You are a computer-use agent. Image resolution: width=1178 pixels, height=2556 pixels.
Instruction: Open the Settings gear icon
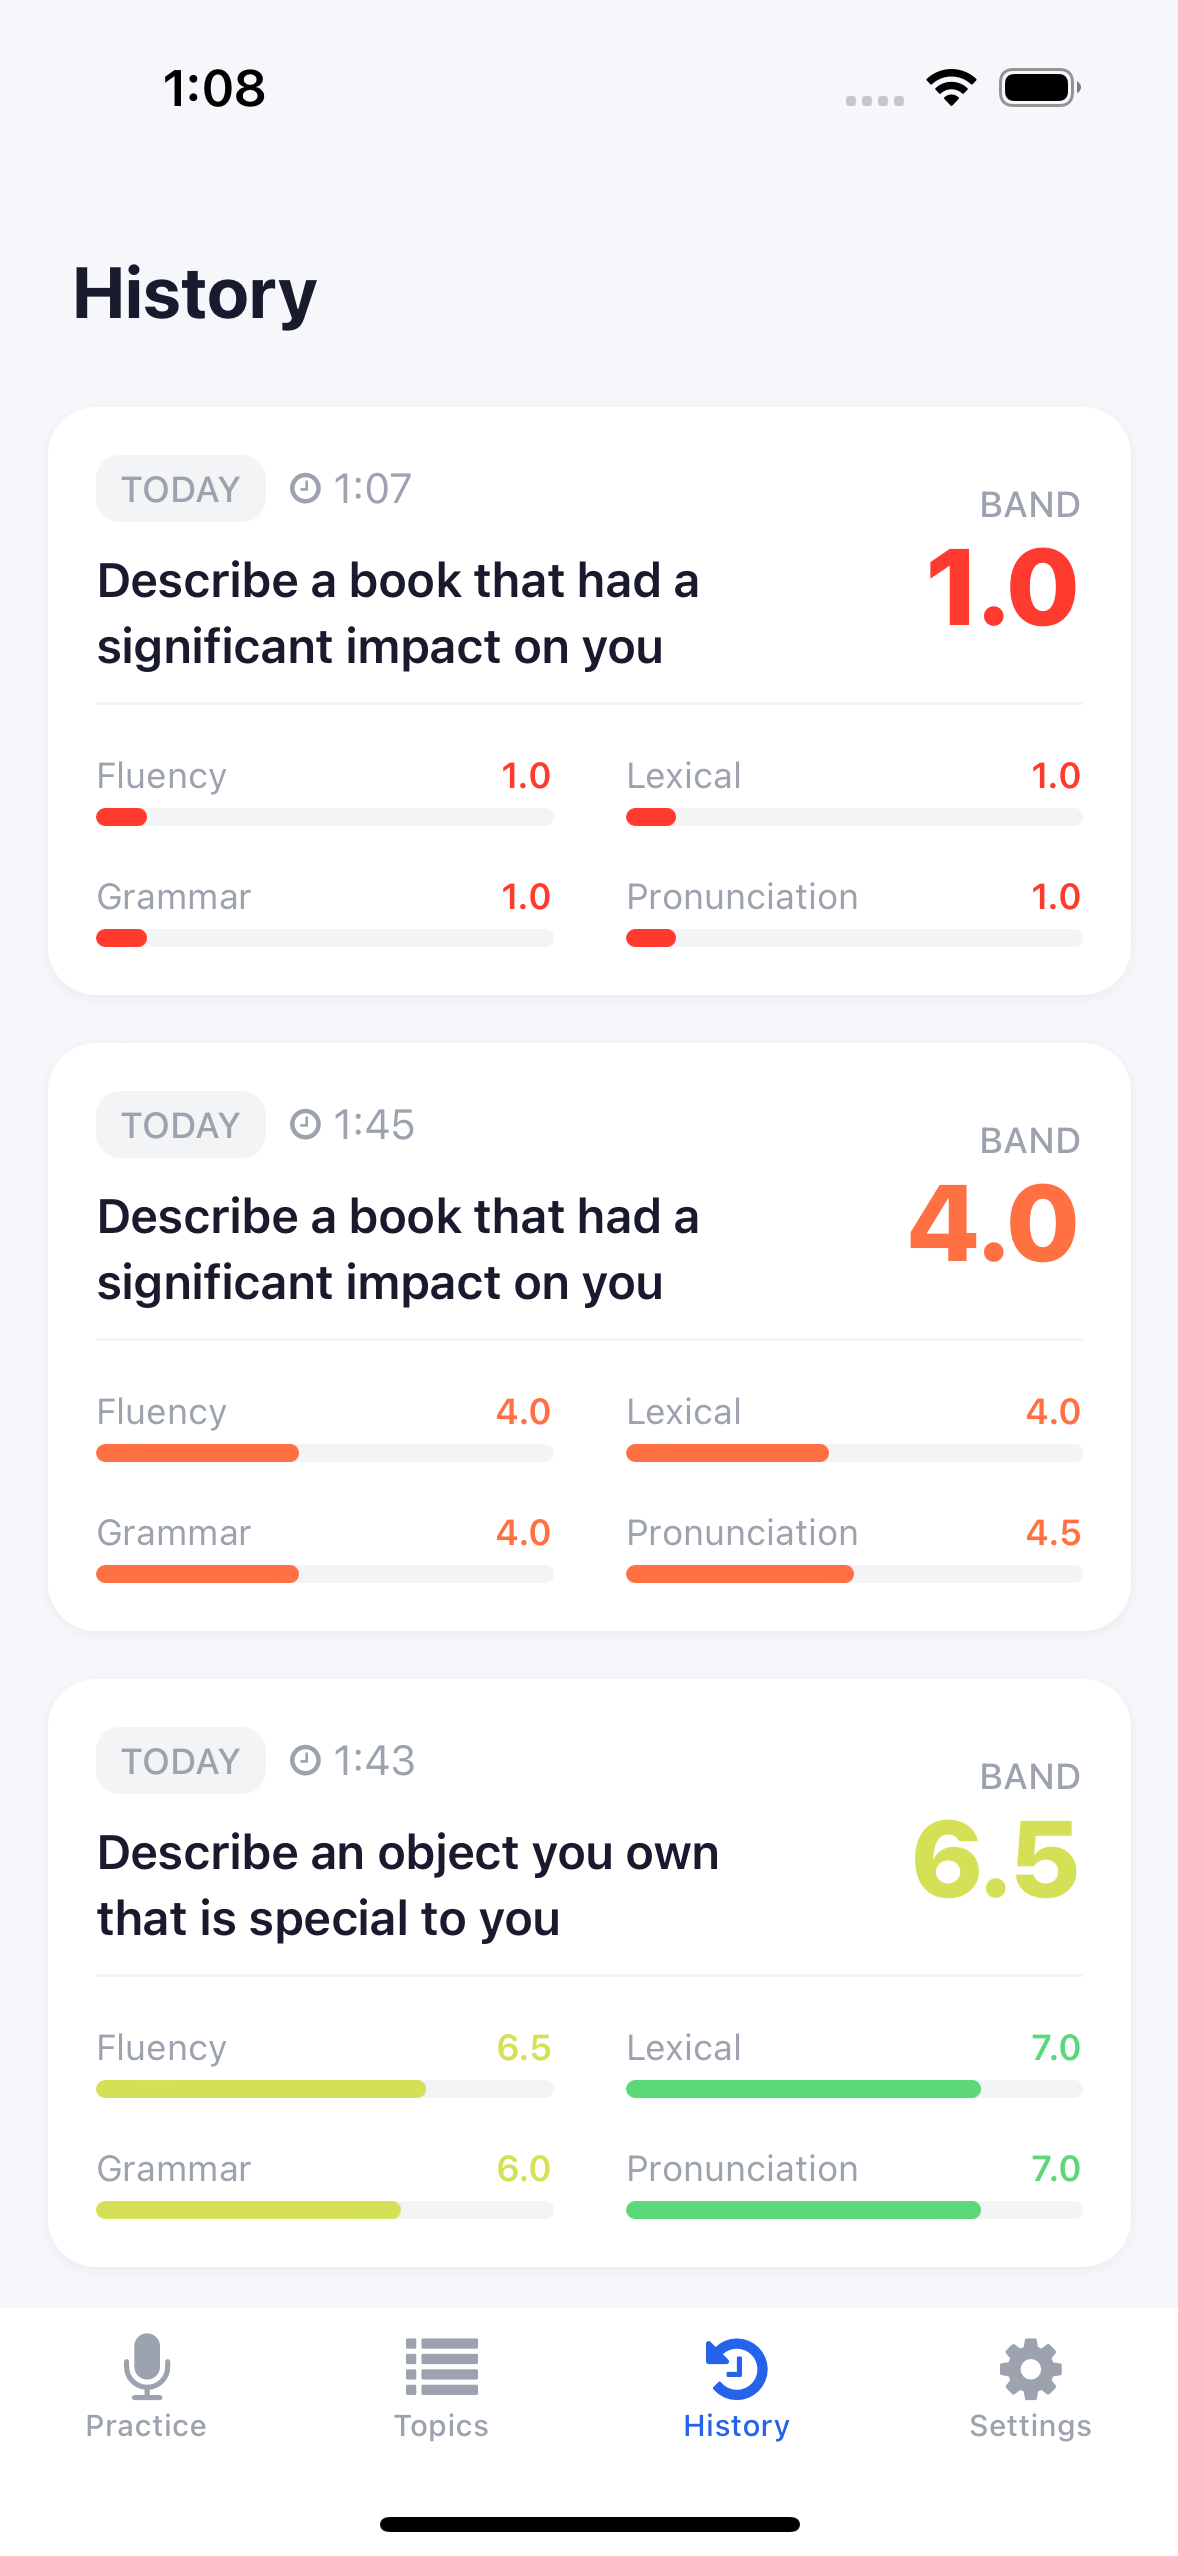point(1029,2368)
